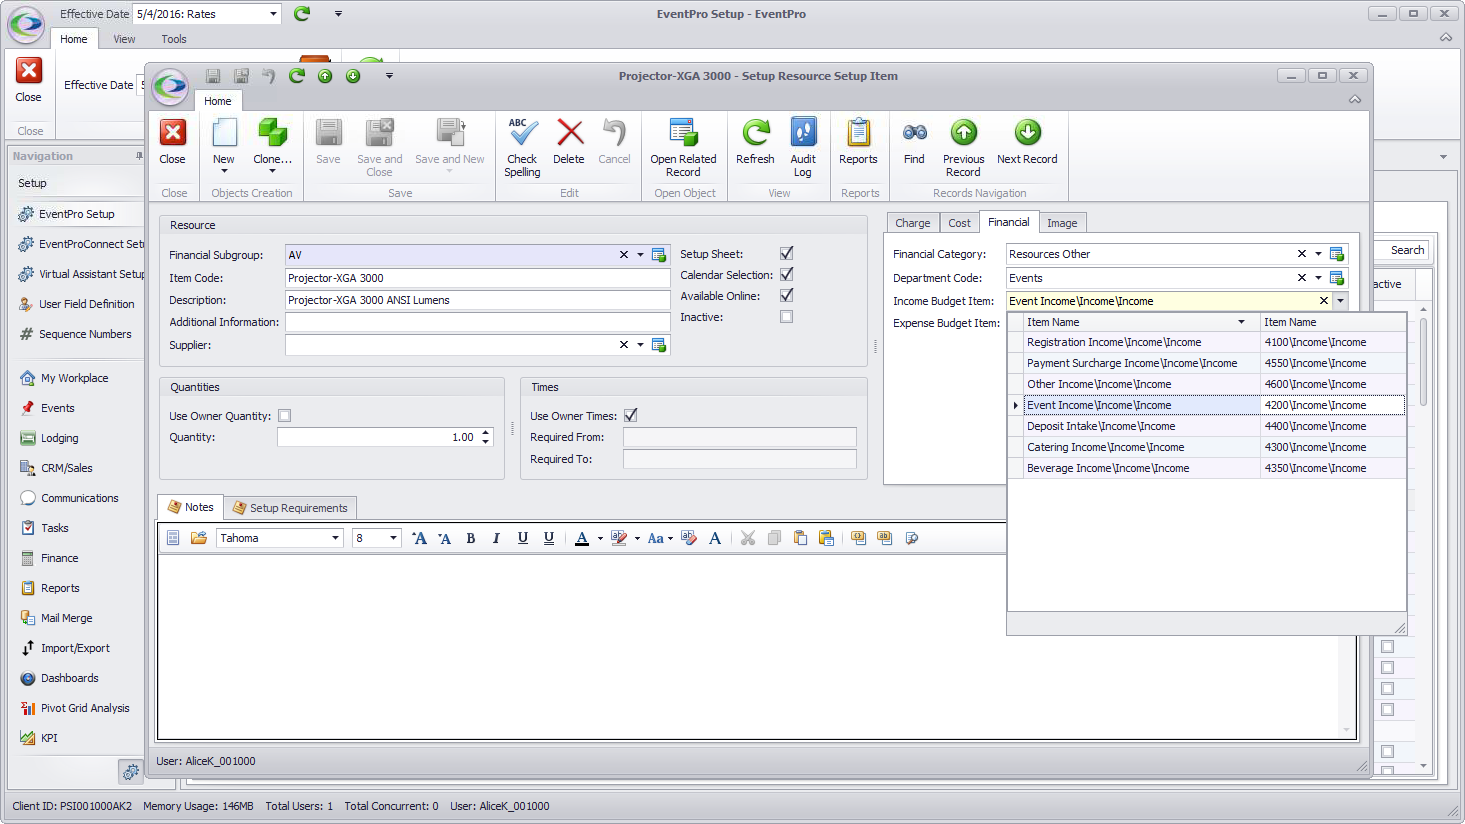1465x824 pixels.
Task: Click the Clone icon in the ribbon
Action: point(272,132)
